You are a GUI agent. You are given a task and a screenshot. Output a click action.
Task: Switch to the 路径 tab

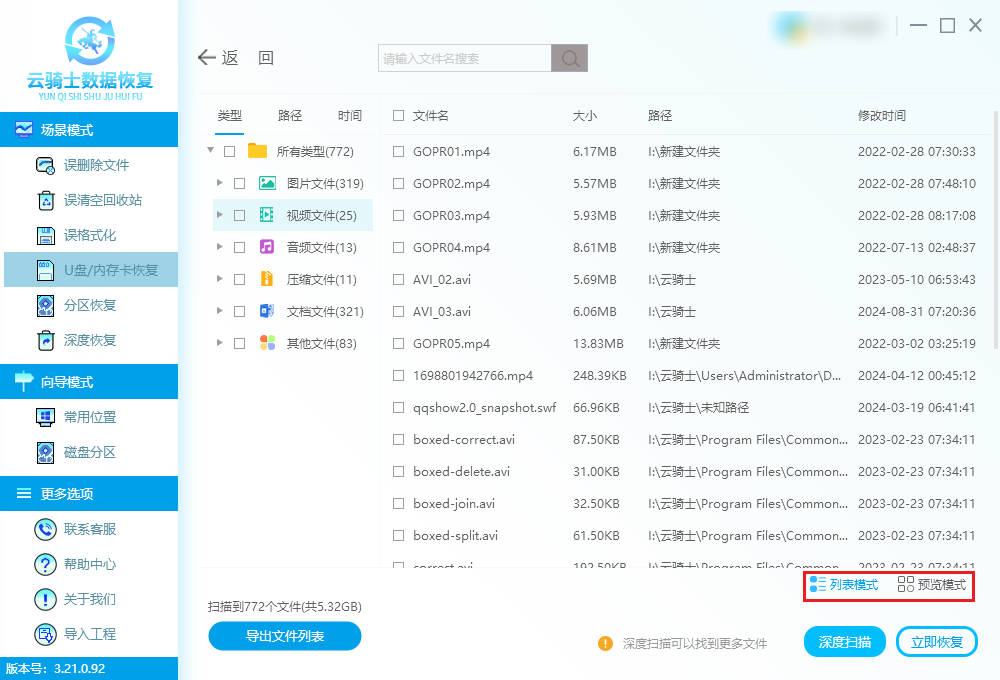[290, 116]
